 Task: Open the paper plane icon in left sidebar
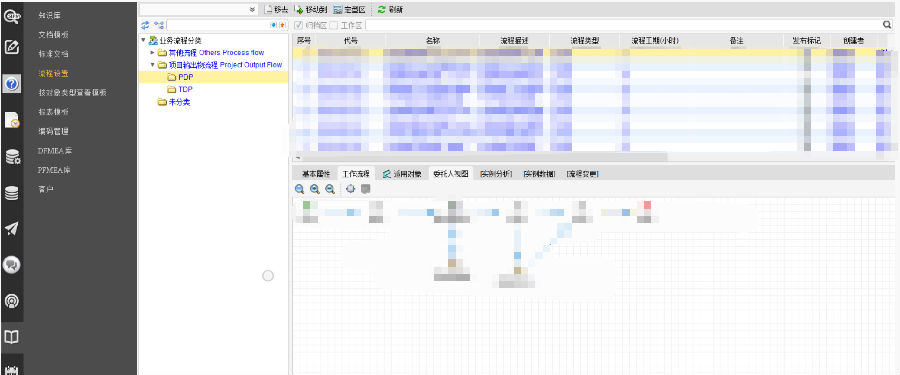[11, 229]
